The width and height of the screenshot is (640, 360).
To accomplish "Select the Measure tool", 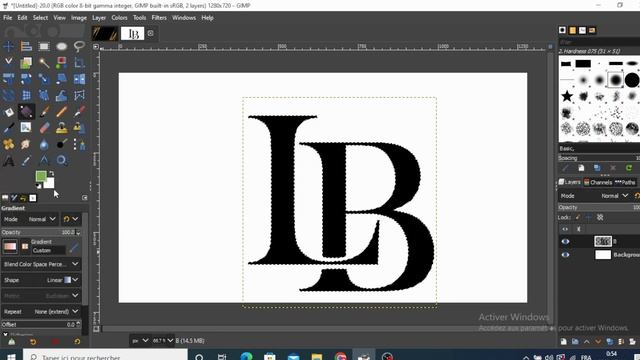I will coord(44,160).
